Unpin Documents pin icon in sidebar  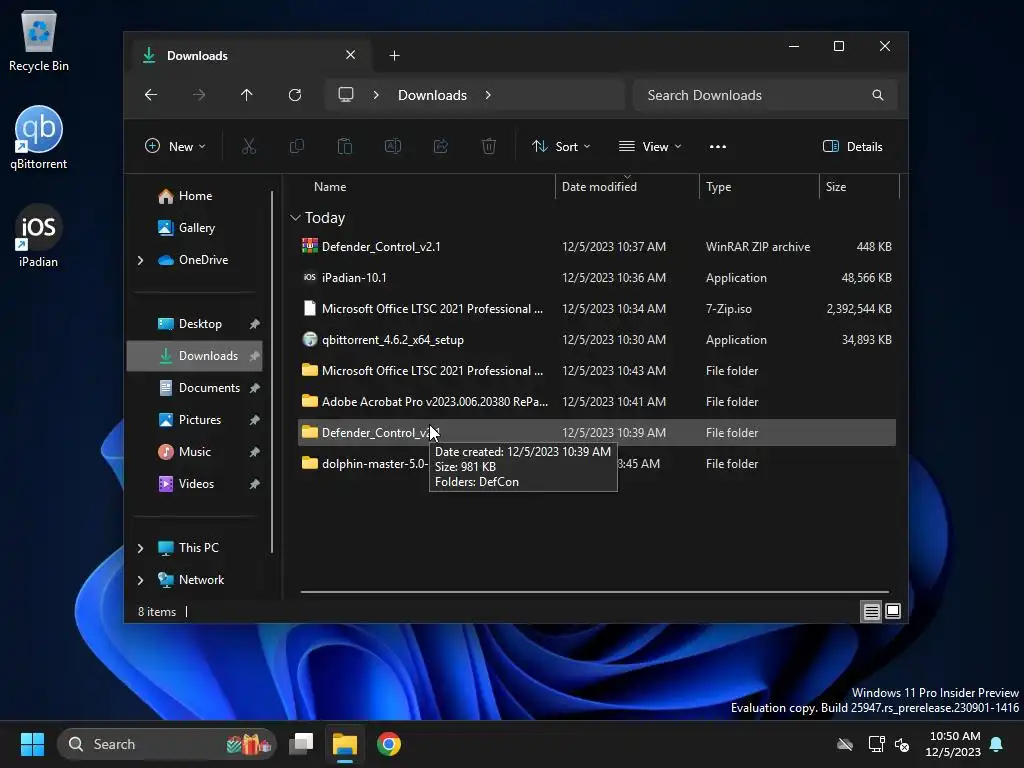pos(255,388)
